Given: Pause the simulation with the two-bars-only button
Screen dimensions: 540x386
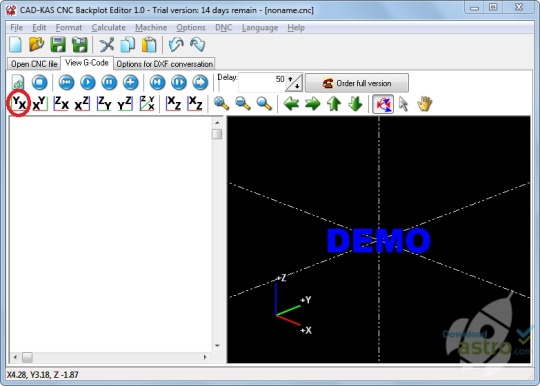Looking at the screenshot, I should (x=109, y=83).
